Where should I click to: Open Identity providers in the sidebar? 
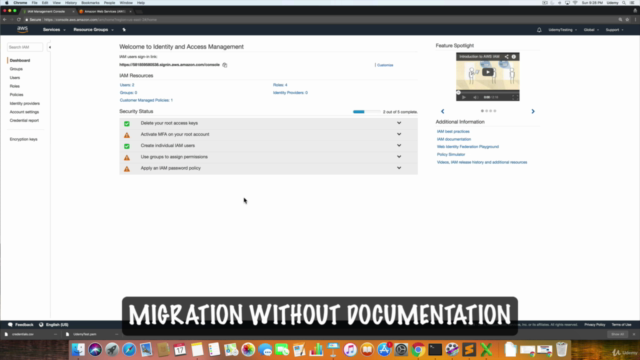pos(24,104)
